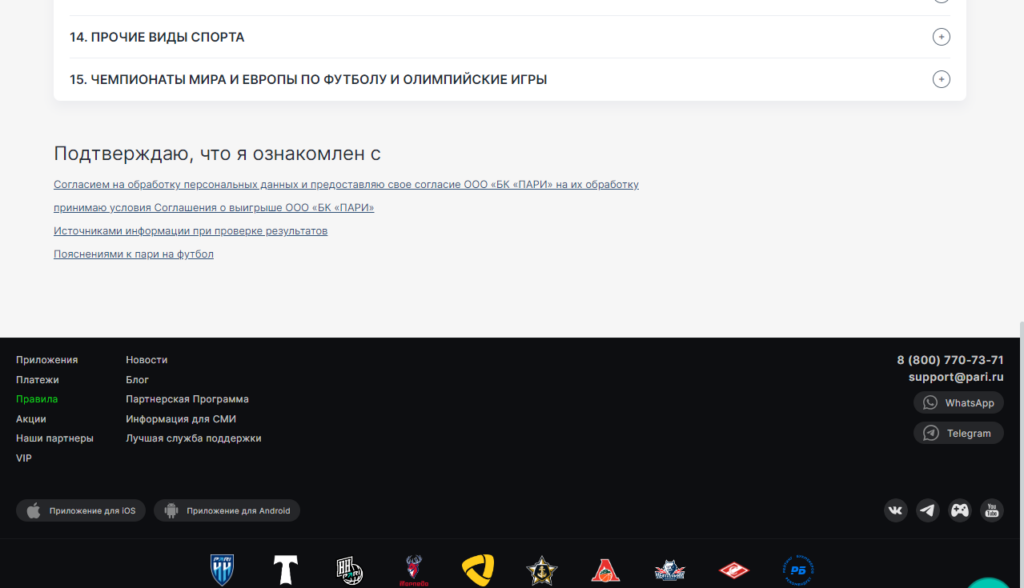This screenshot has height=588, width=1024.
Task: Select the highlighted 'Правила' footer link
Action: pos(37,399)
